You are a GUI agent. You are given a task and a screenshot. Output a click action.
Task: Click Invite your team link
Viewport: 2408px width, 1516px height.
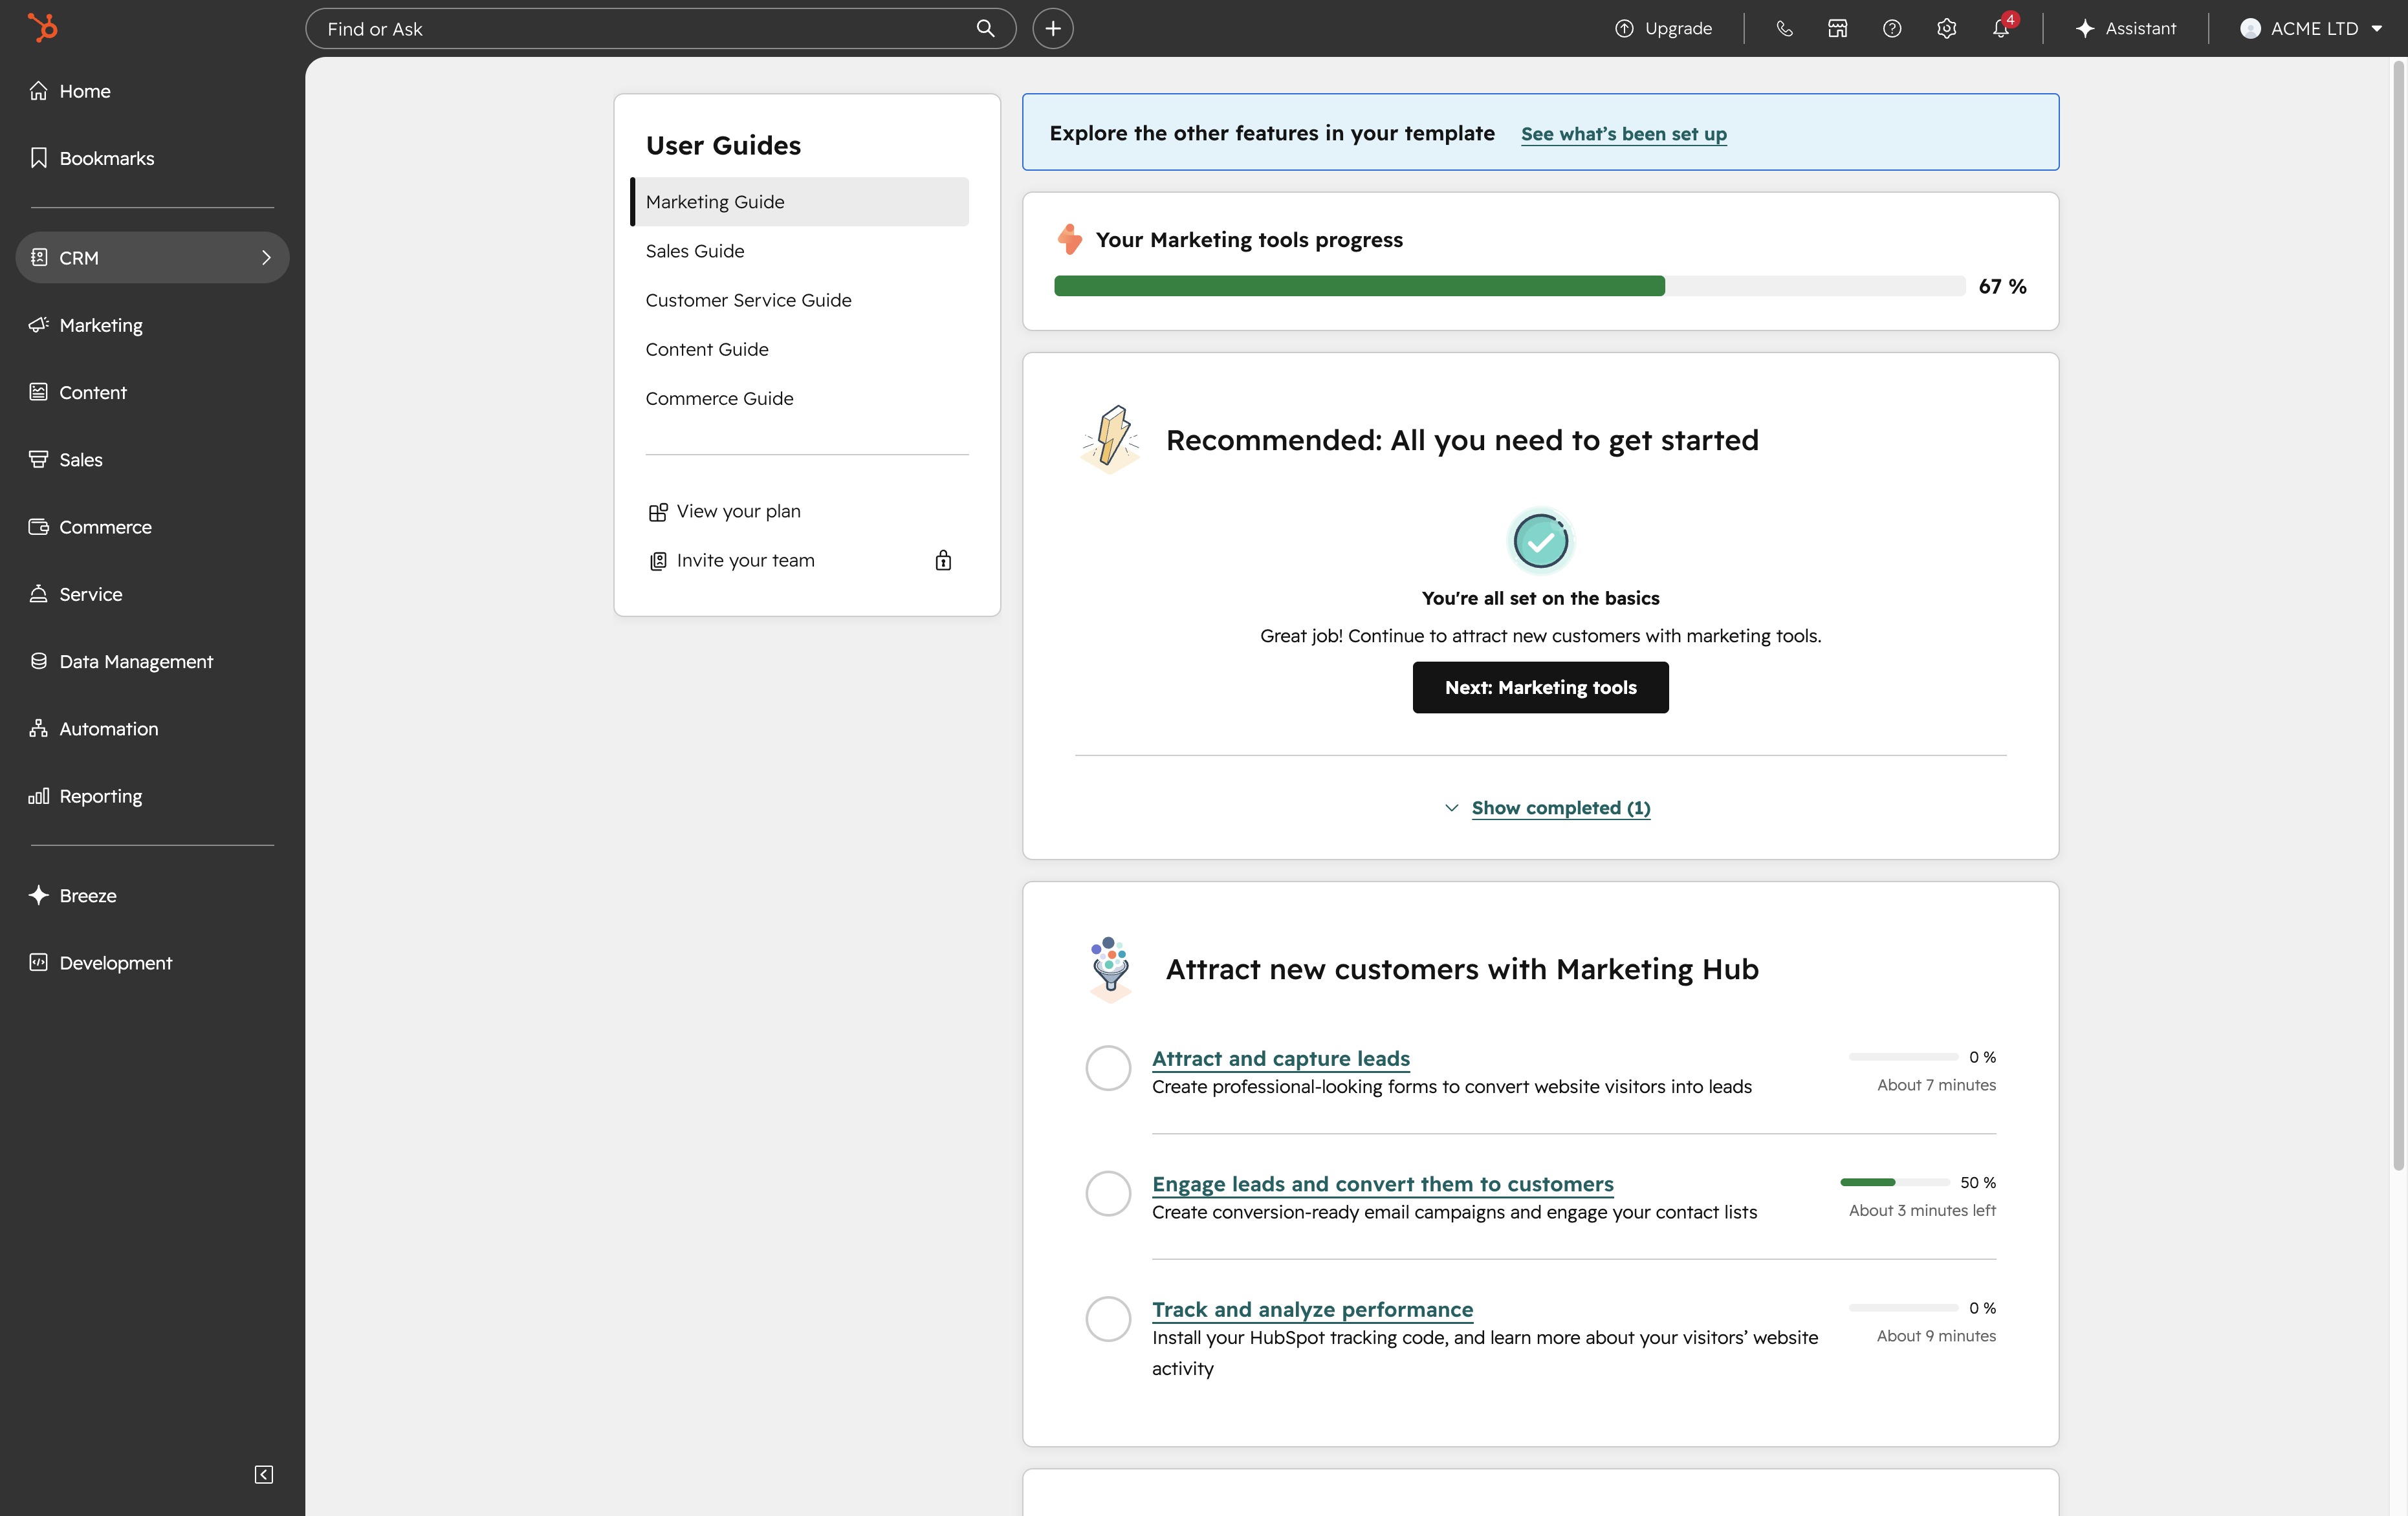coord(745,560)
